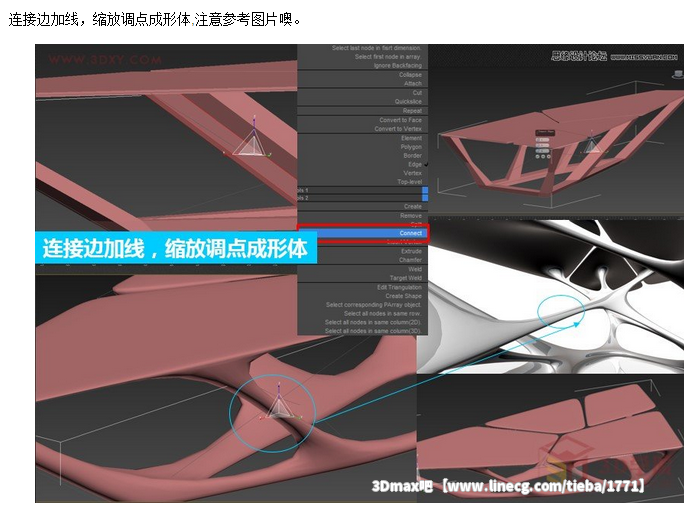
Task: Click the first value field in the caddy
Action: (x=542, y=140)
